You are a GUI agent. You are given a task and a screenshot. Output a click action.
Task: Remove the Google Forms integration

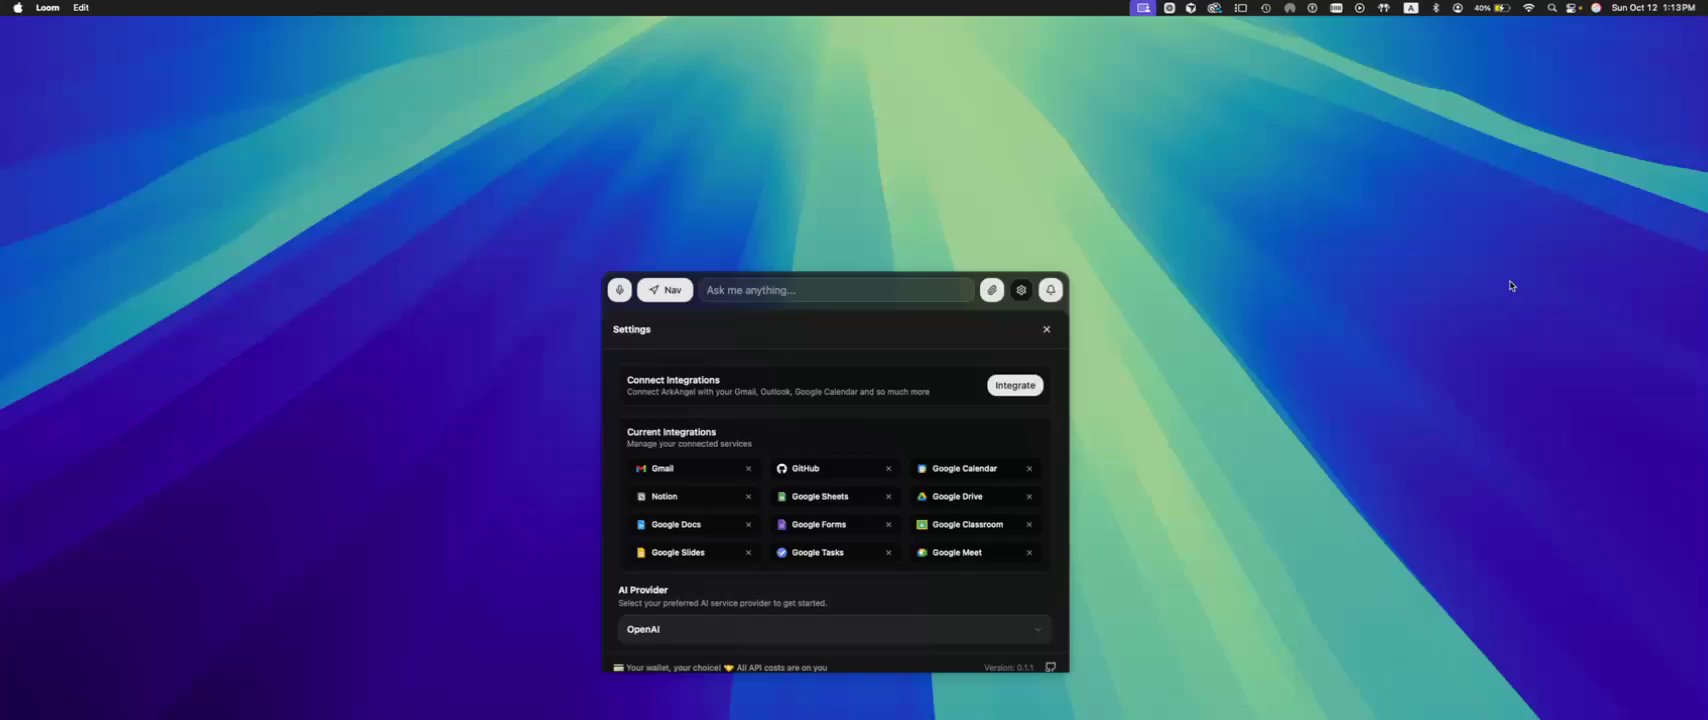pyautogui.click(x=888, y=524)
